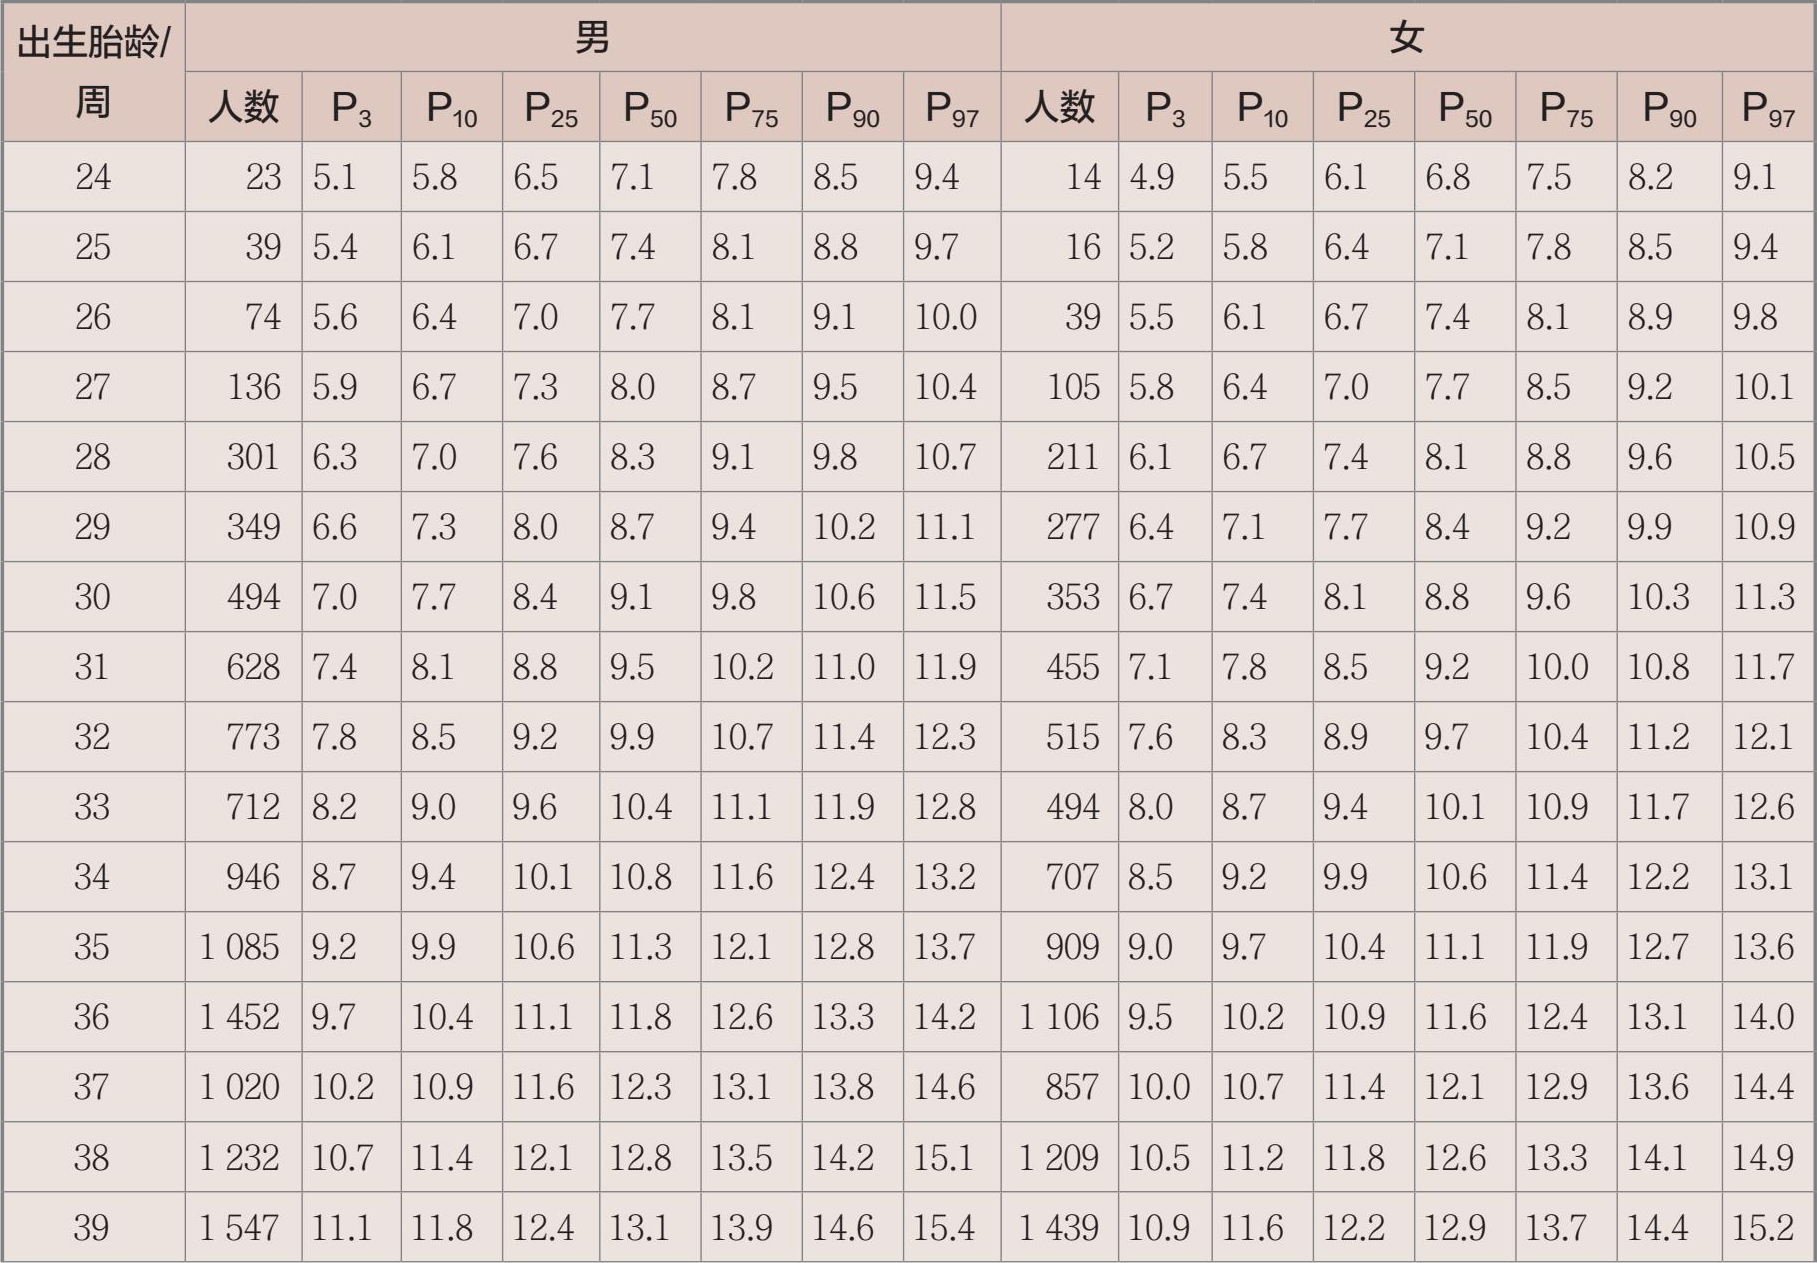The image size is (1817, 1263).
Task: Click male P97 value 10.0 in week 26
Action: coord(946,317)
